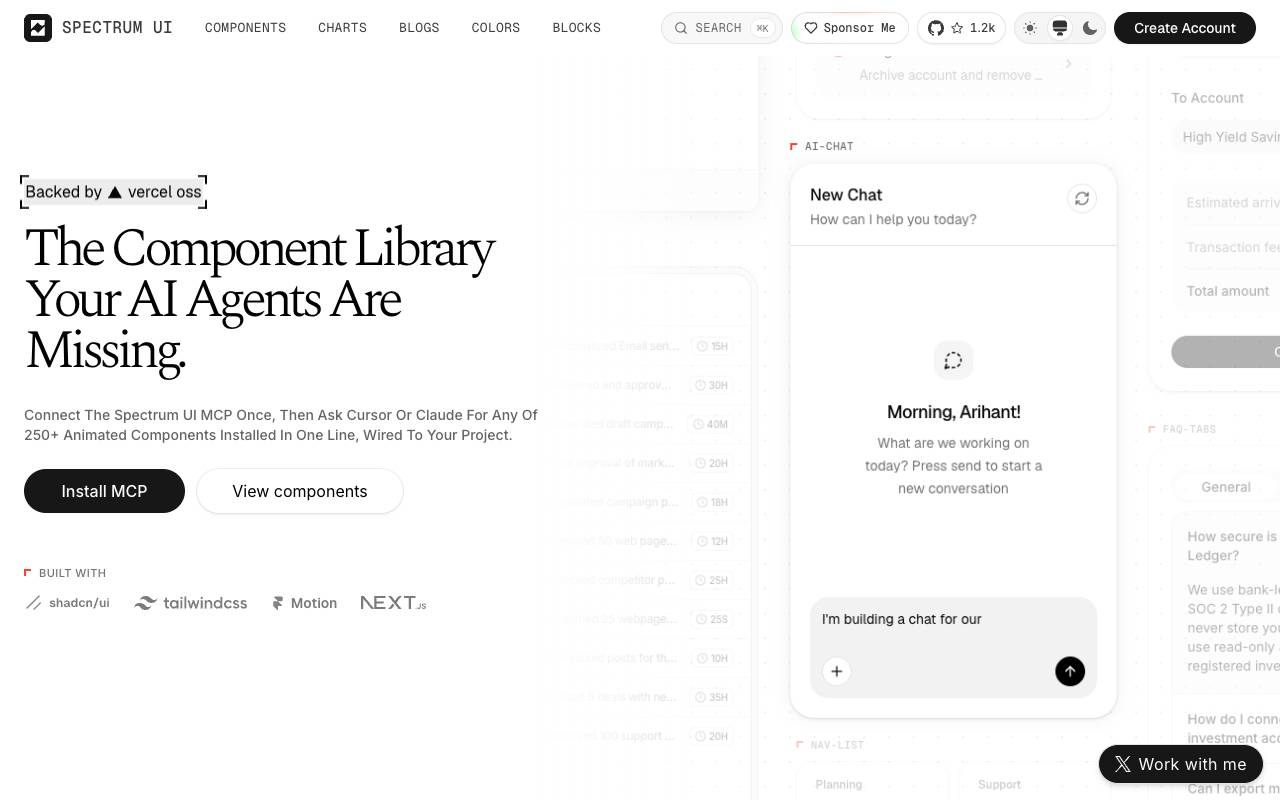
Task: Click the 15H time badge
Action: [713, 346]
